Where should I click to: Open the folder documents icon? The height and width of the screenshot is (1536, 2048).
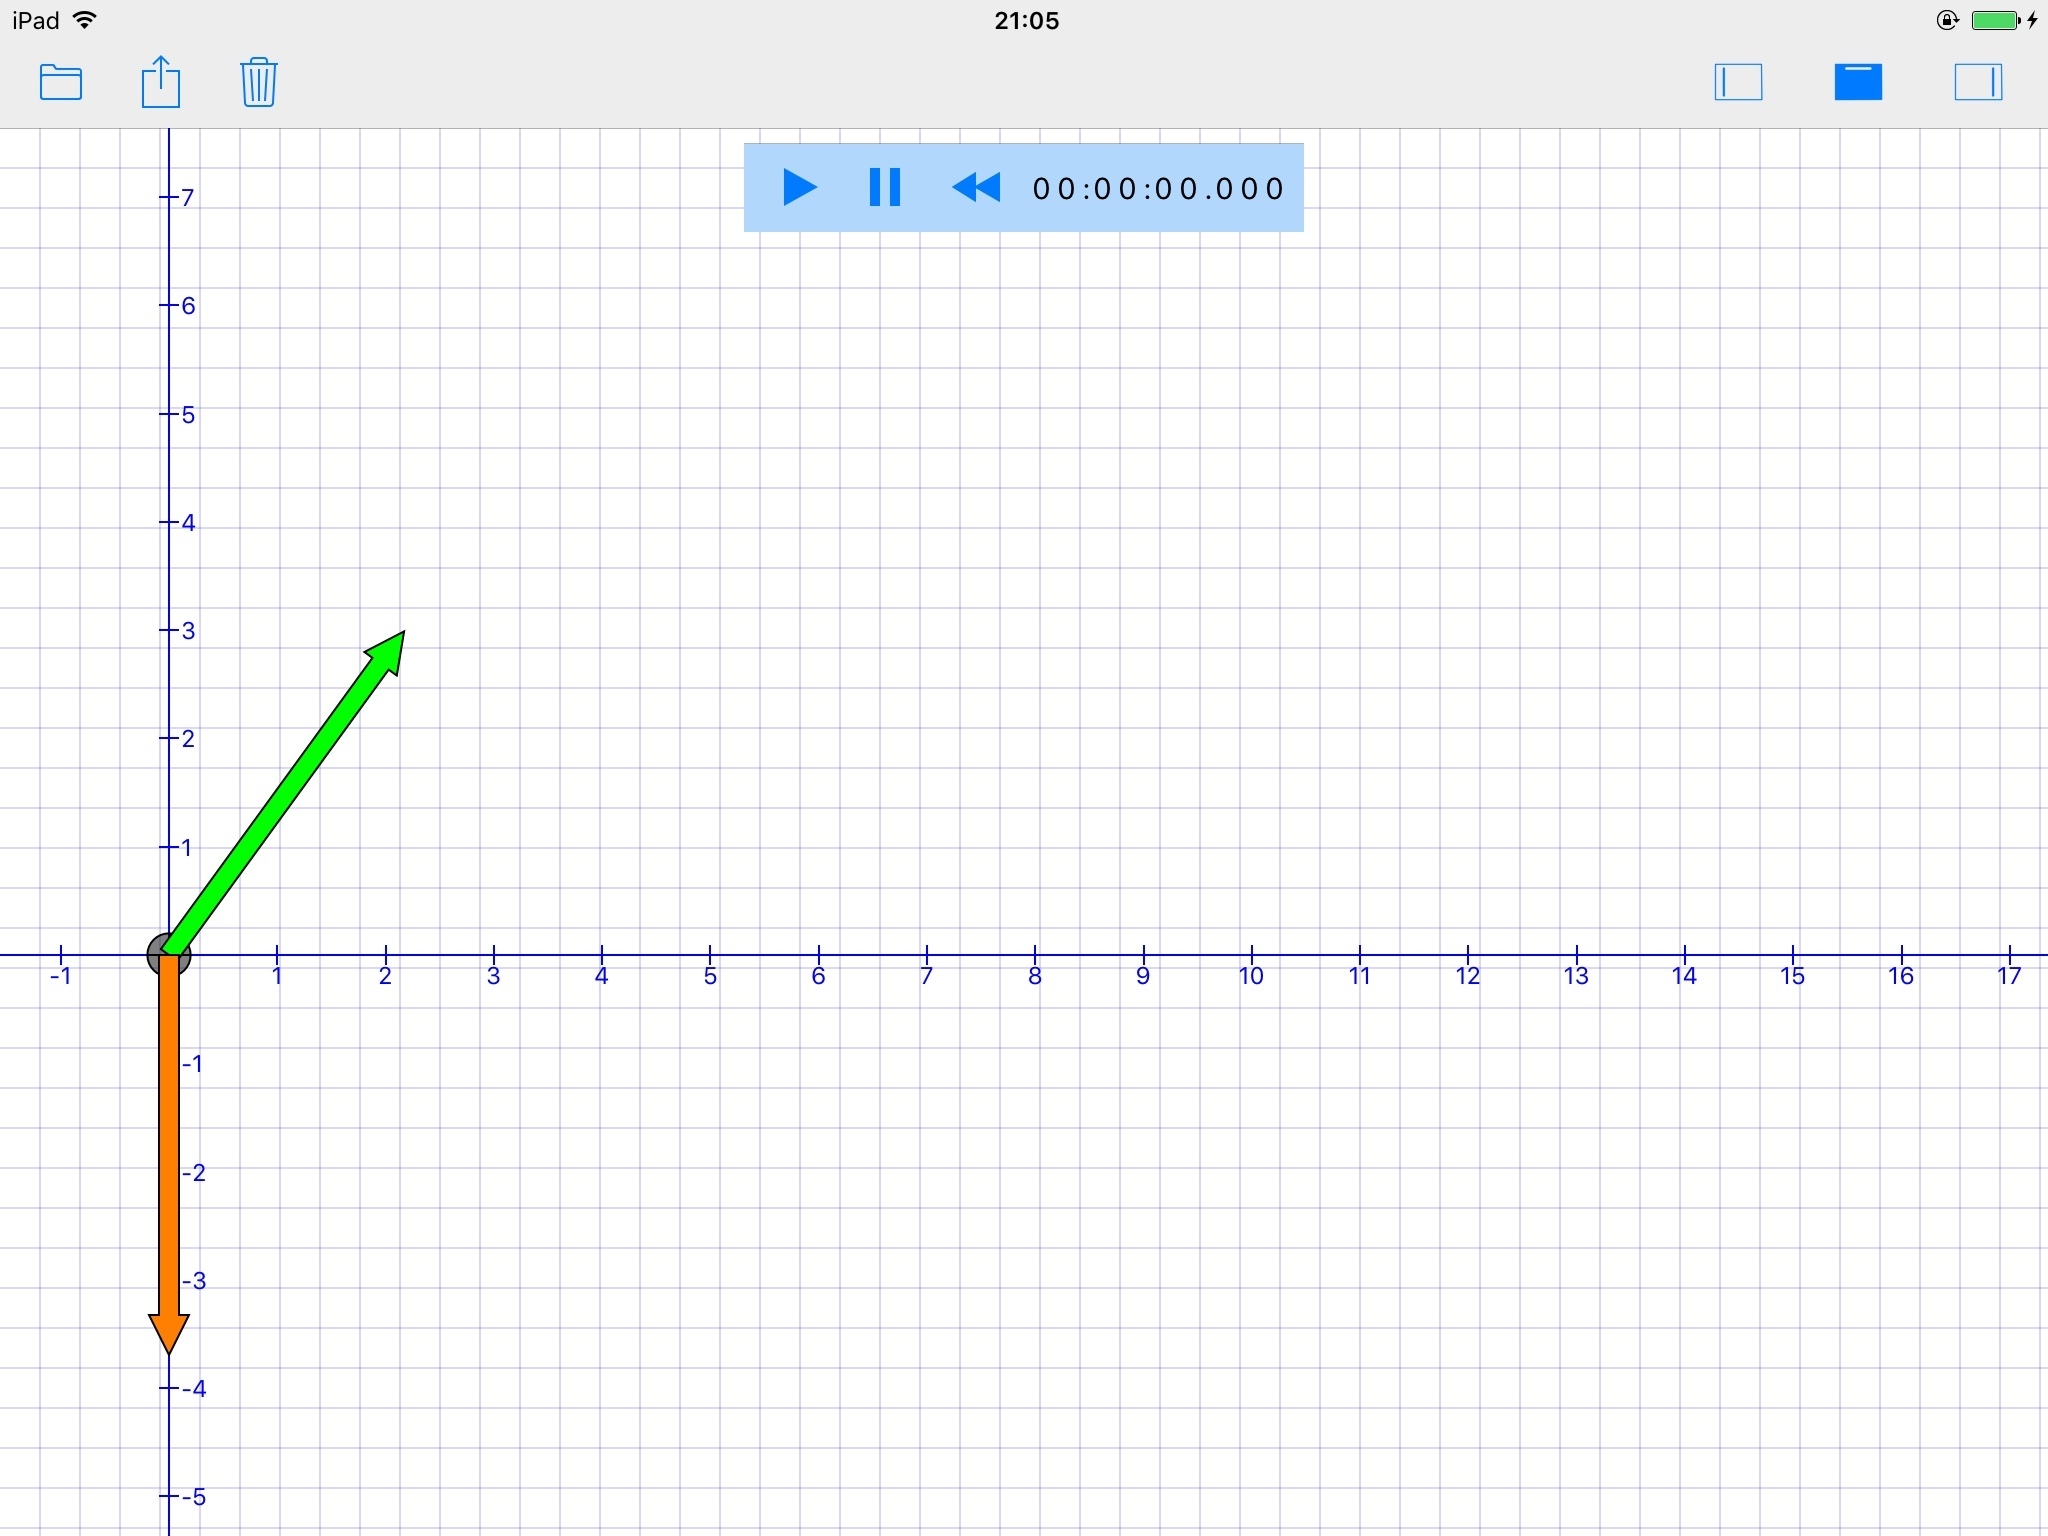(x=61, y=82)
